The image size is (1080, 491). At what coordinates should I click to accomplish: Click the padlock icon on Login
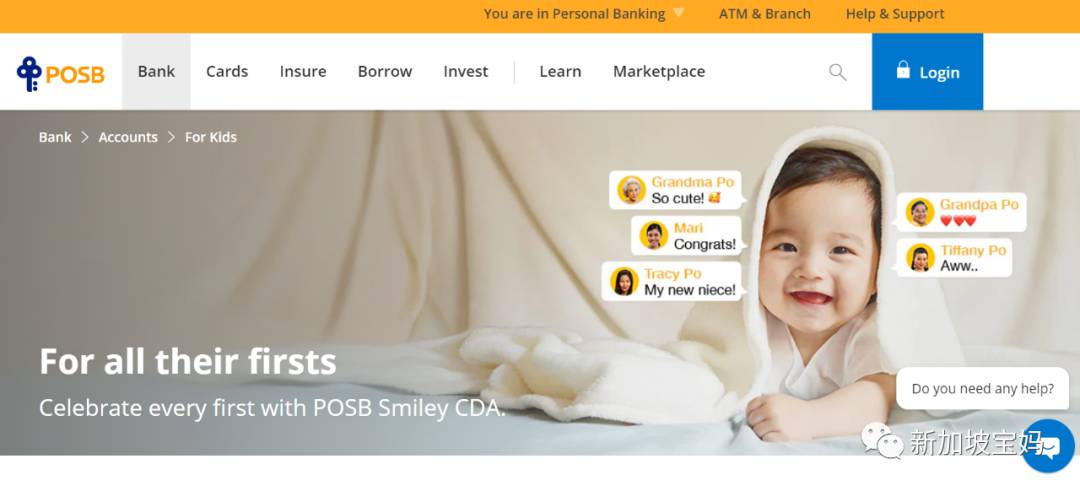903,70
